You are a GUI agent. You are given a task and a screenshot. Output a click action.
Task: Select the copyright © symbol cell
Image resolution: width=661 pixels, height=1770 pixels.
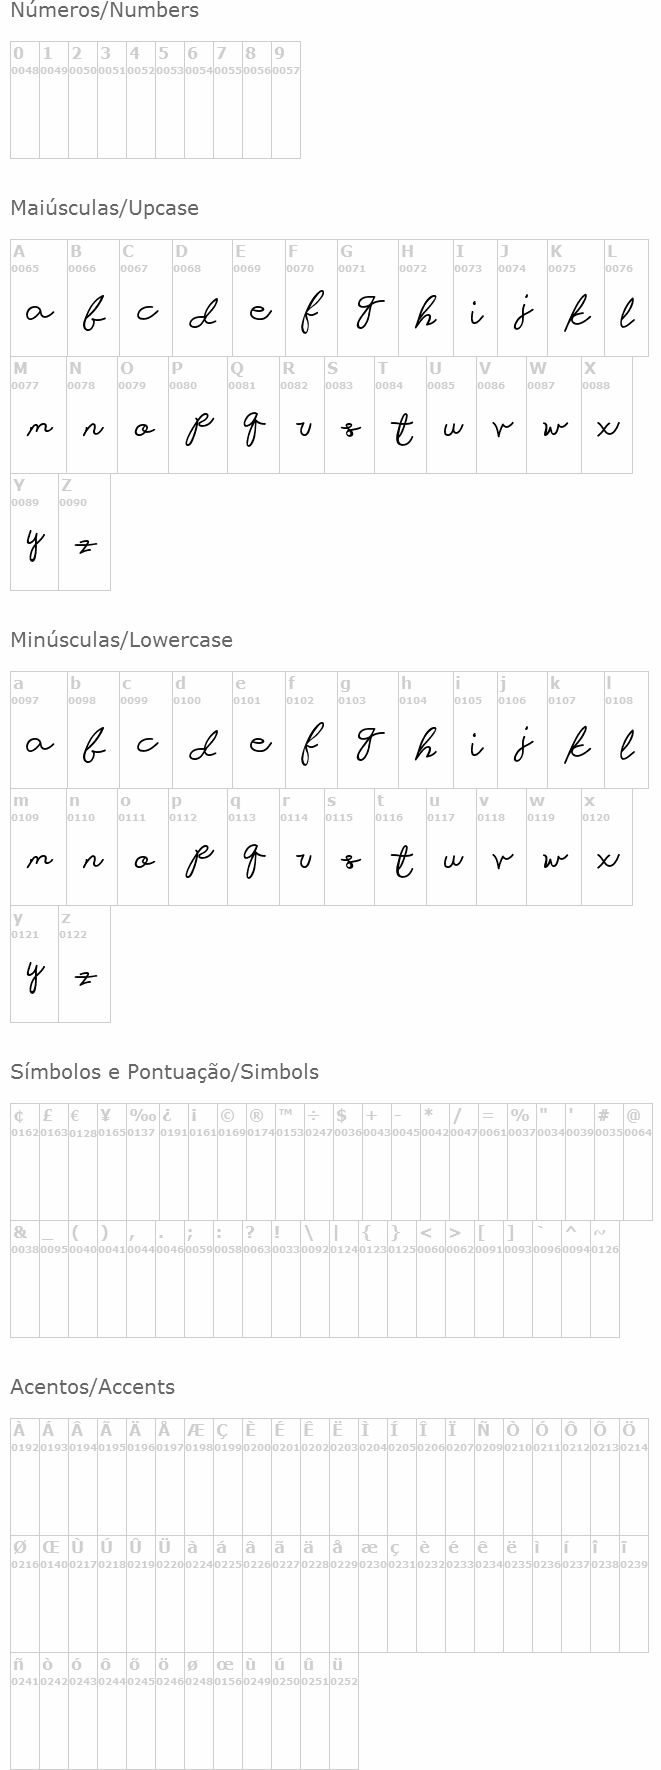pos(232,1162)
